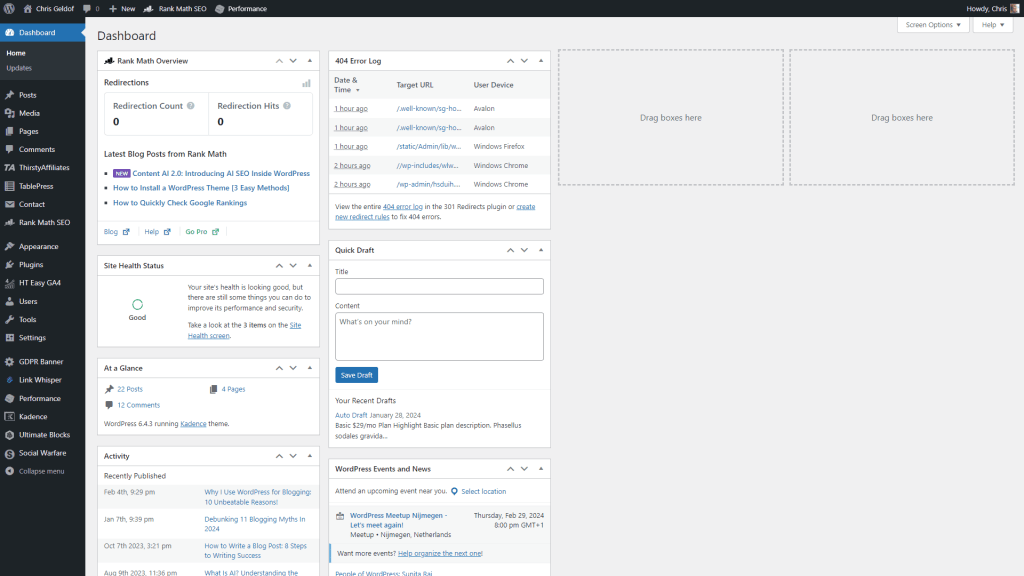The image size is (1024, 576).
Task: Click the Quick Draft Content textarea
Action: click(x=440, y=336)
